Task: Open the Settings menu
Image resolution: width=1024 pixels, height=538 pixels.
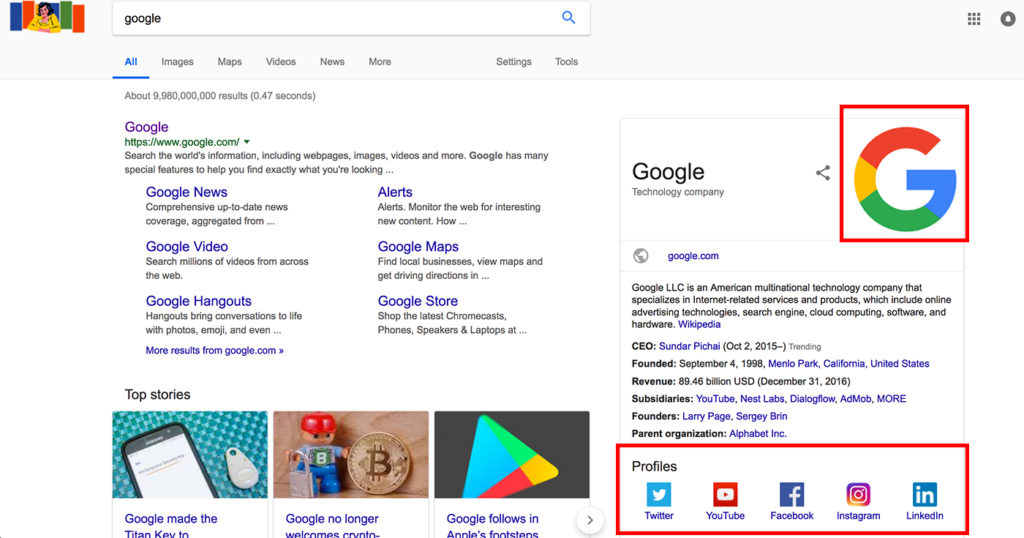Action: [513, 61]
